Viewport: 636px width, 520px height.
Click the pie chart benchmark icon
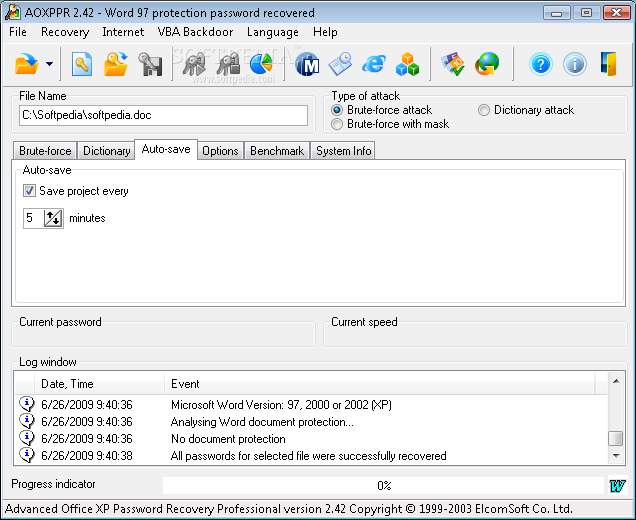point(262,64)
